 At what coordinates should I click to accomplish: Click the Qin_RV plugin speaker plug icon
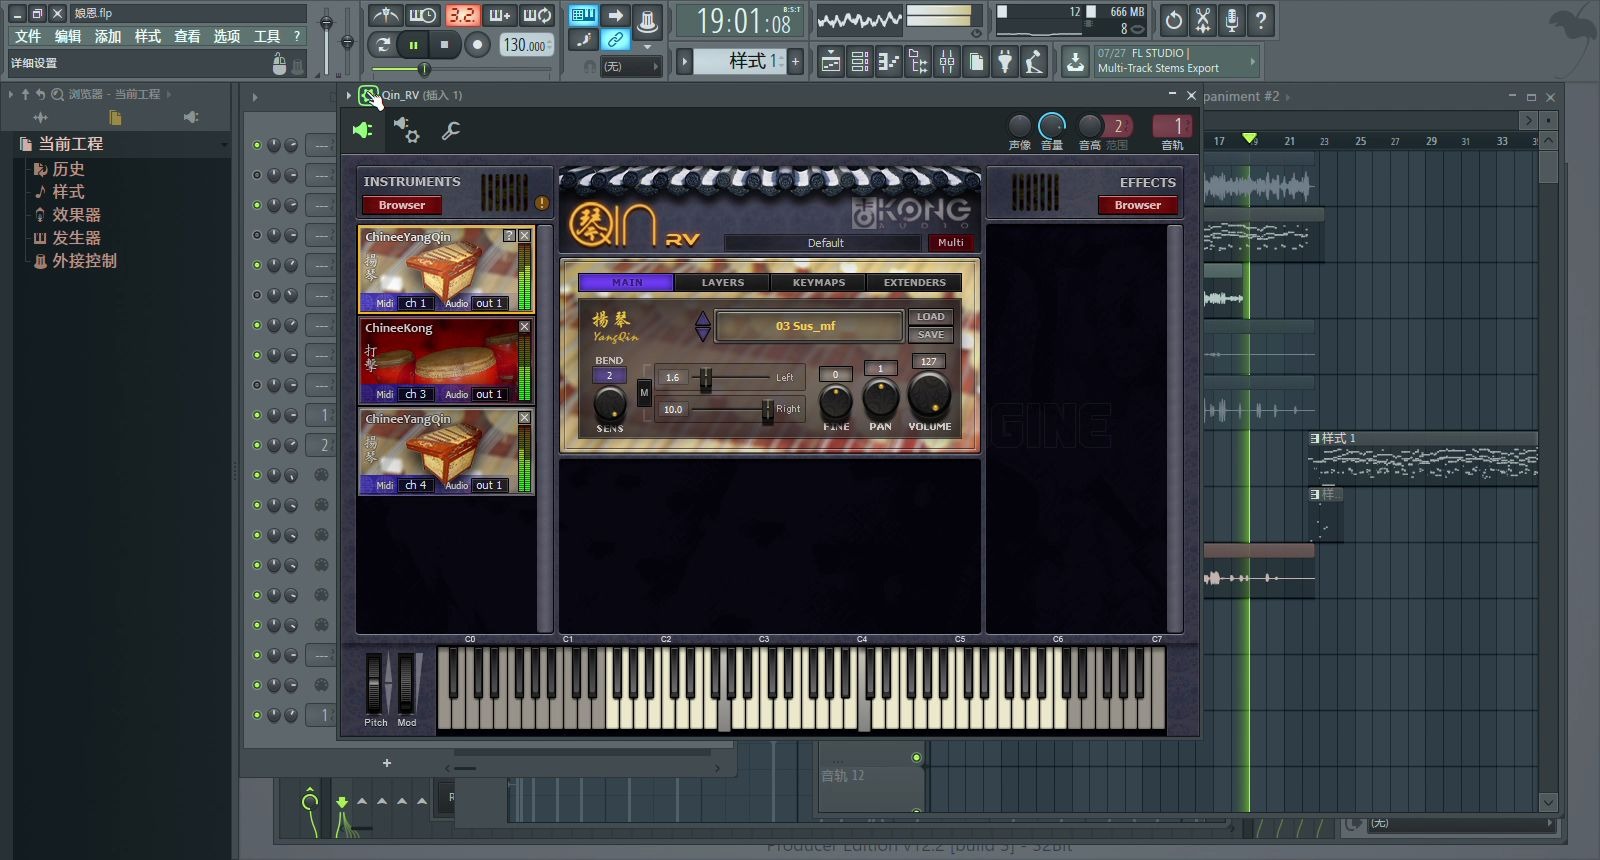(x=363, y=130)
